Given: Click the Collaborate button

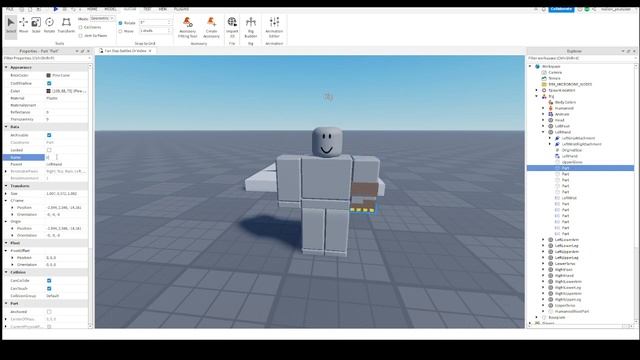Looking at the screenshot, I should click(561, 9).
